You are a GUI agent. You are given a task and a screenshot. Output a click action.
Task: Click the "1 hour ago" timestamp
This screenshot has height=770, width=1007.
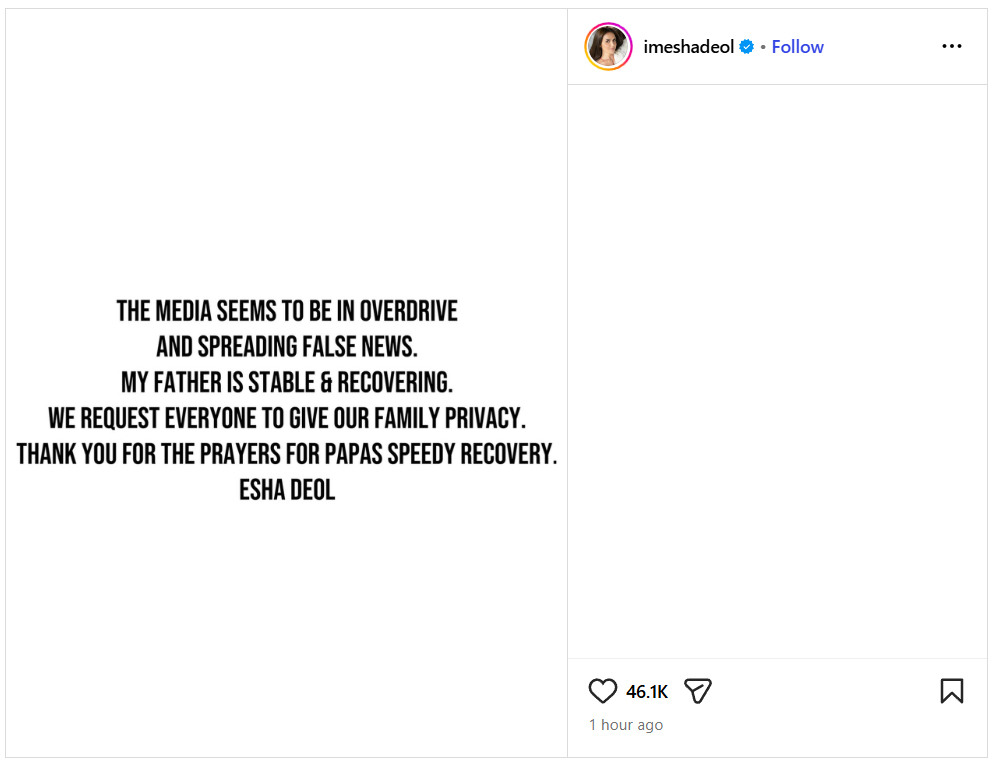click(626, 725)
